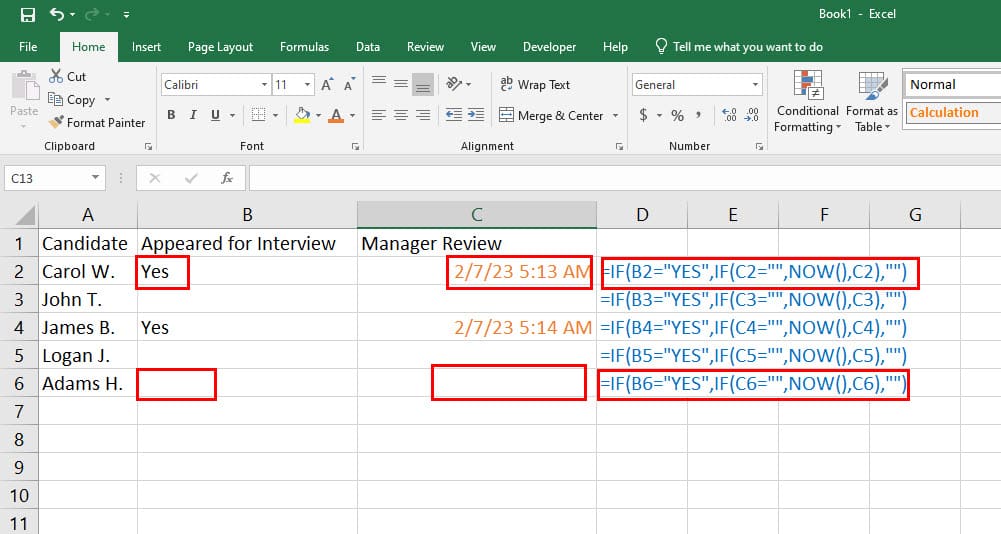Click the Middle Align icon
This screenshot has height=534, width=1001.
point(401,83)
